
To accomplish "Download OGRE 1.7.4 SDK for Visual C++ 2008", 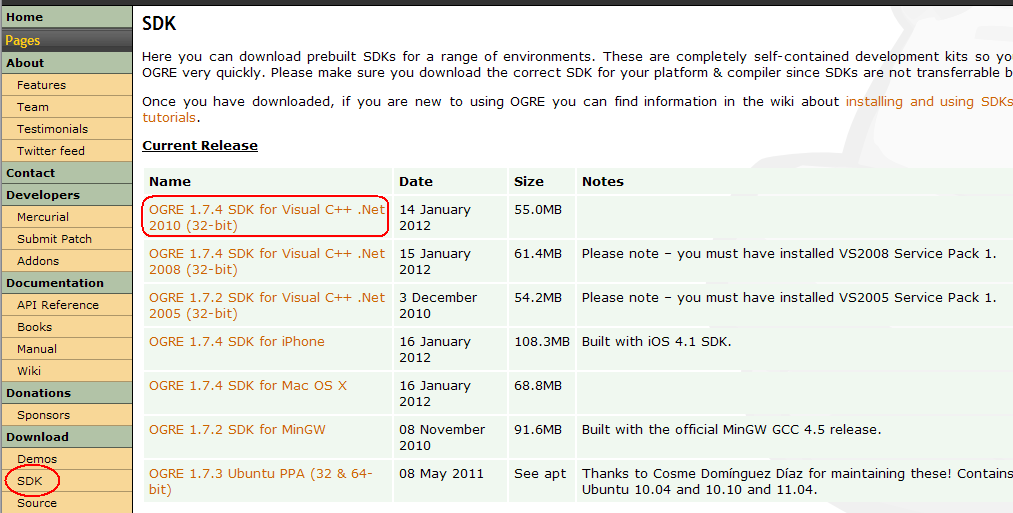I will (267, 261).
